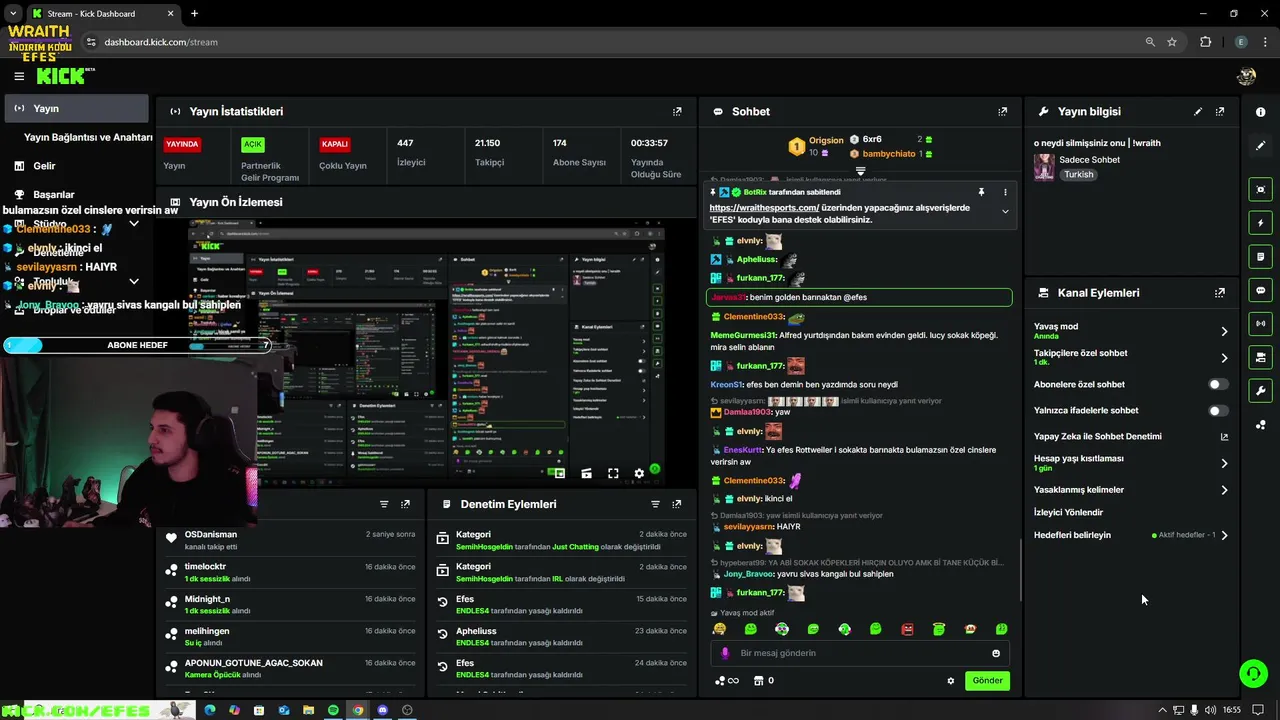Unpin the BotRix pinned message
The width and height of the screenshot is (1280, 720).
[x=981, y=192]
